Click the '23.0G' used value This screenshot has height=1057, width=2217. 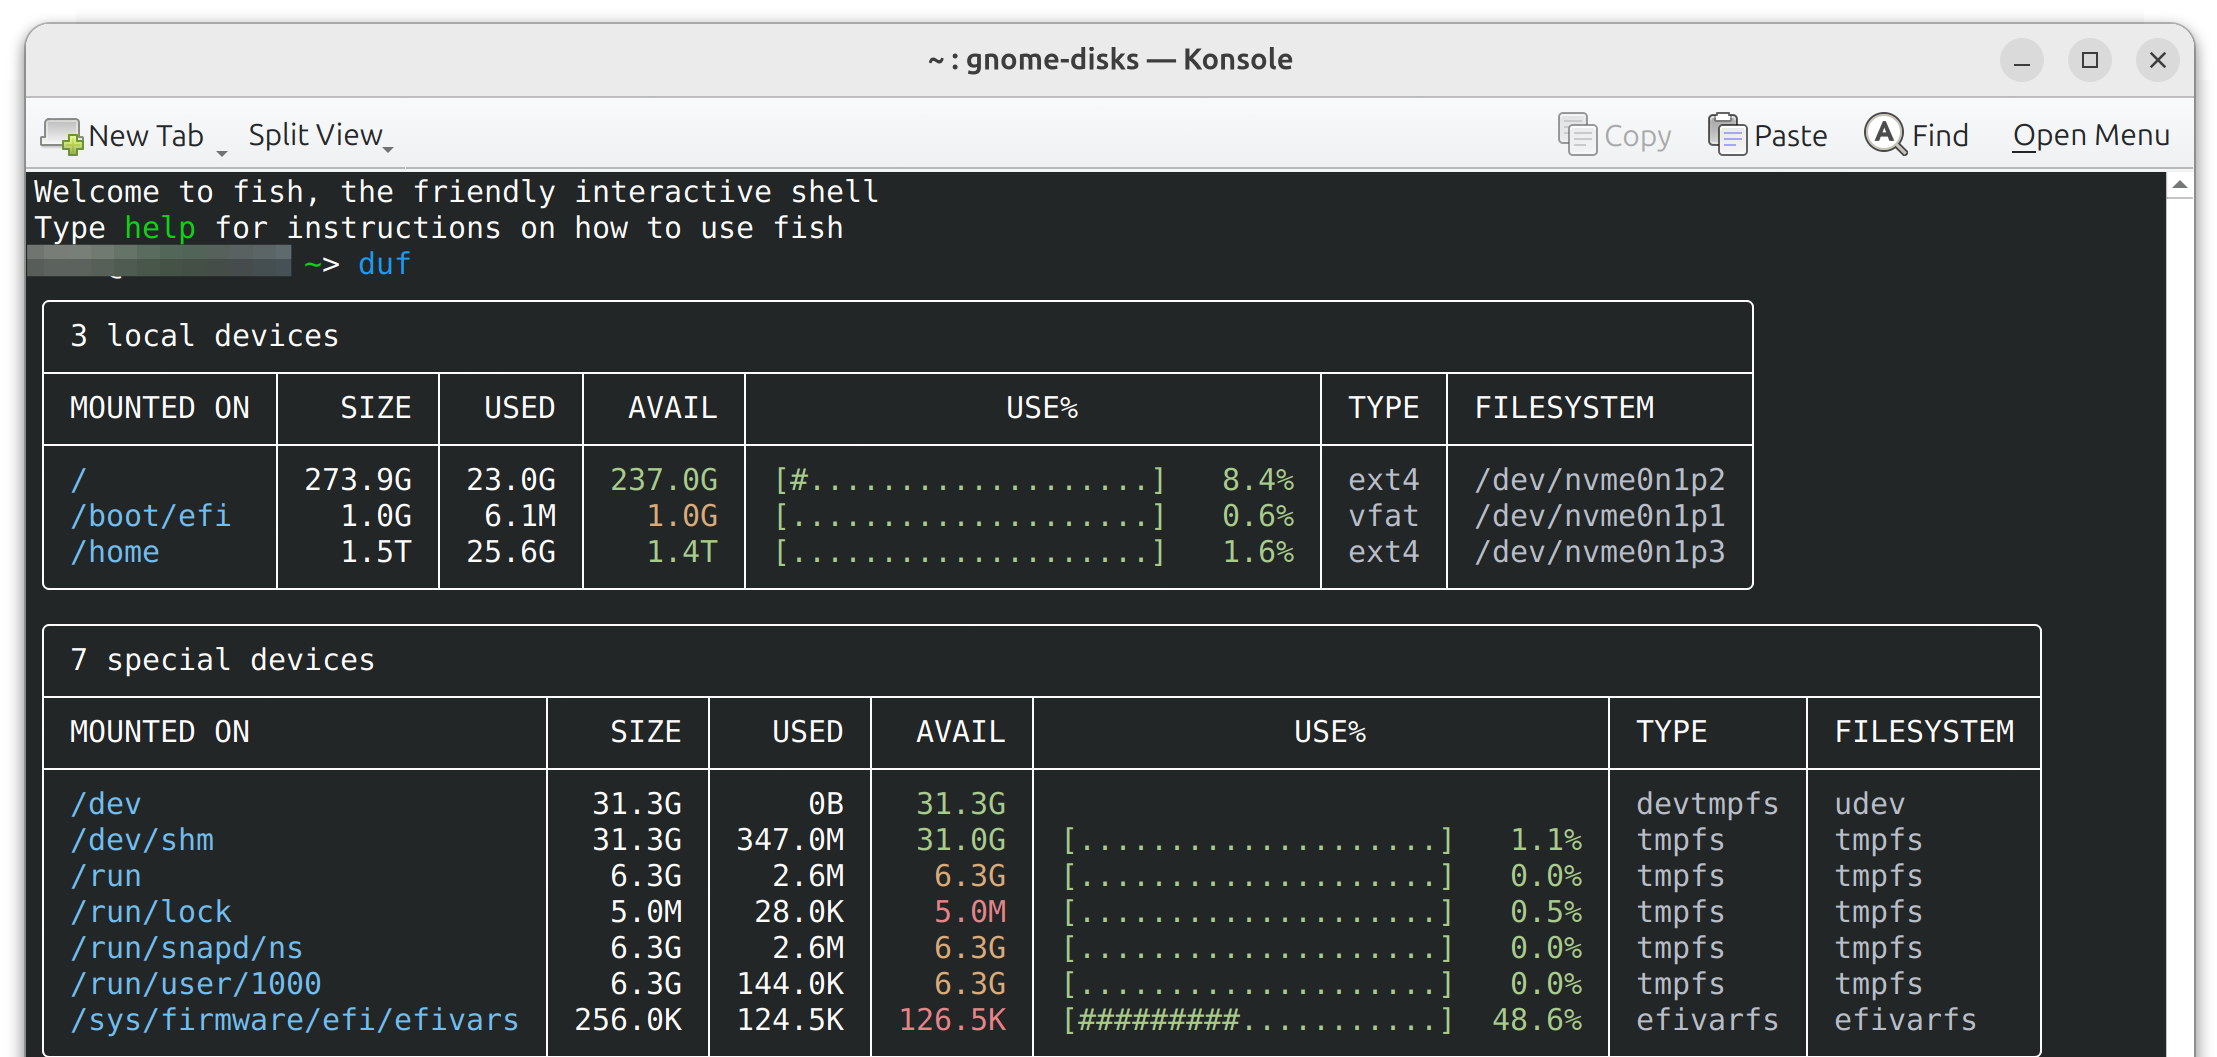pos(511,480)
